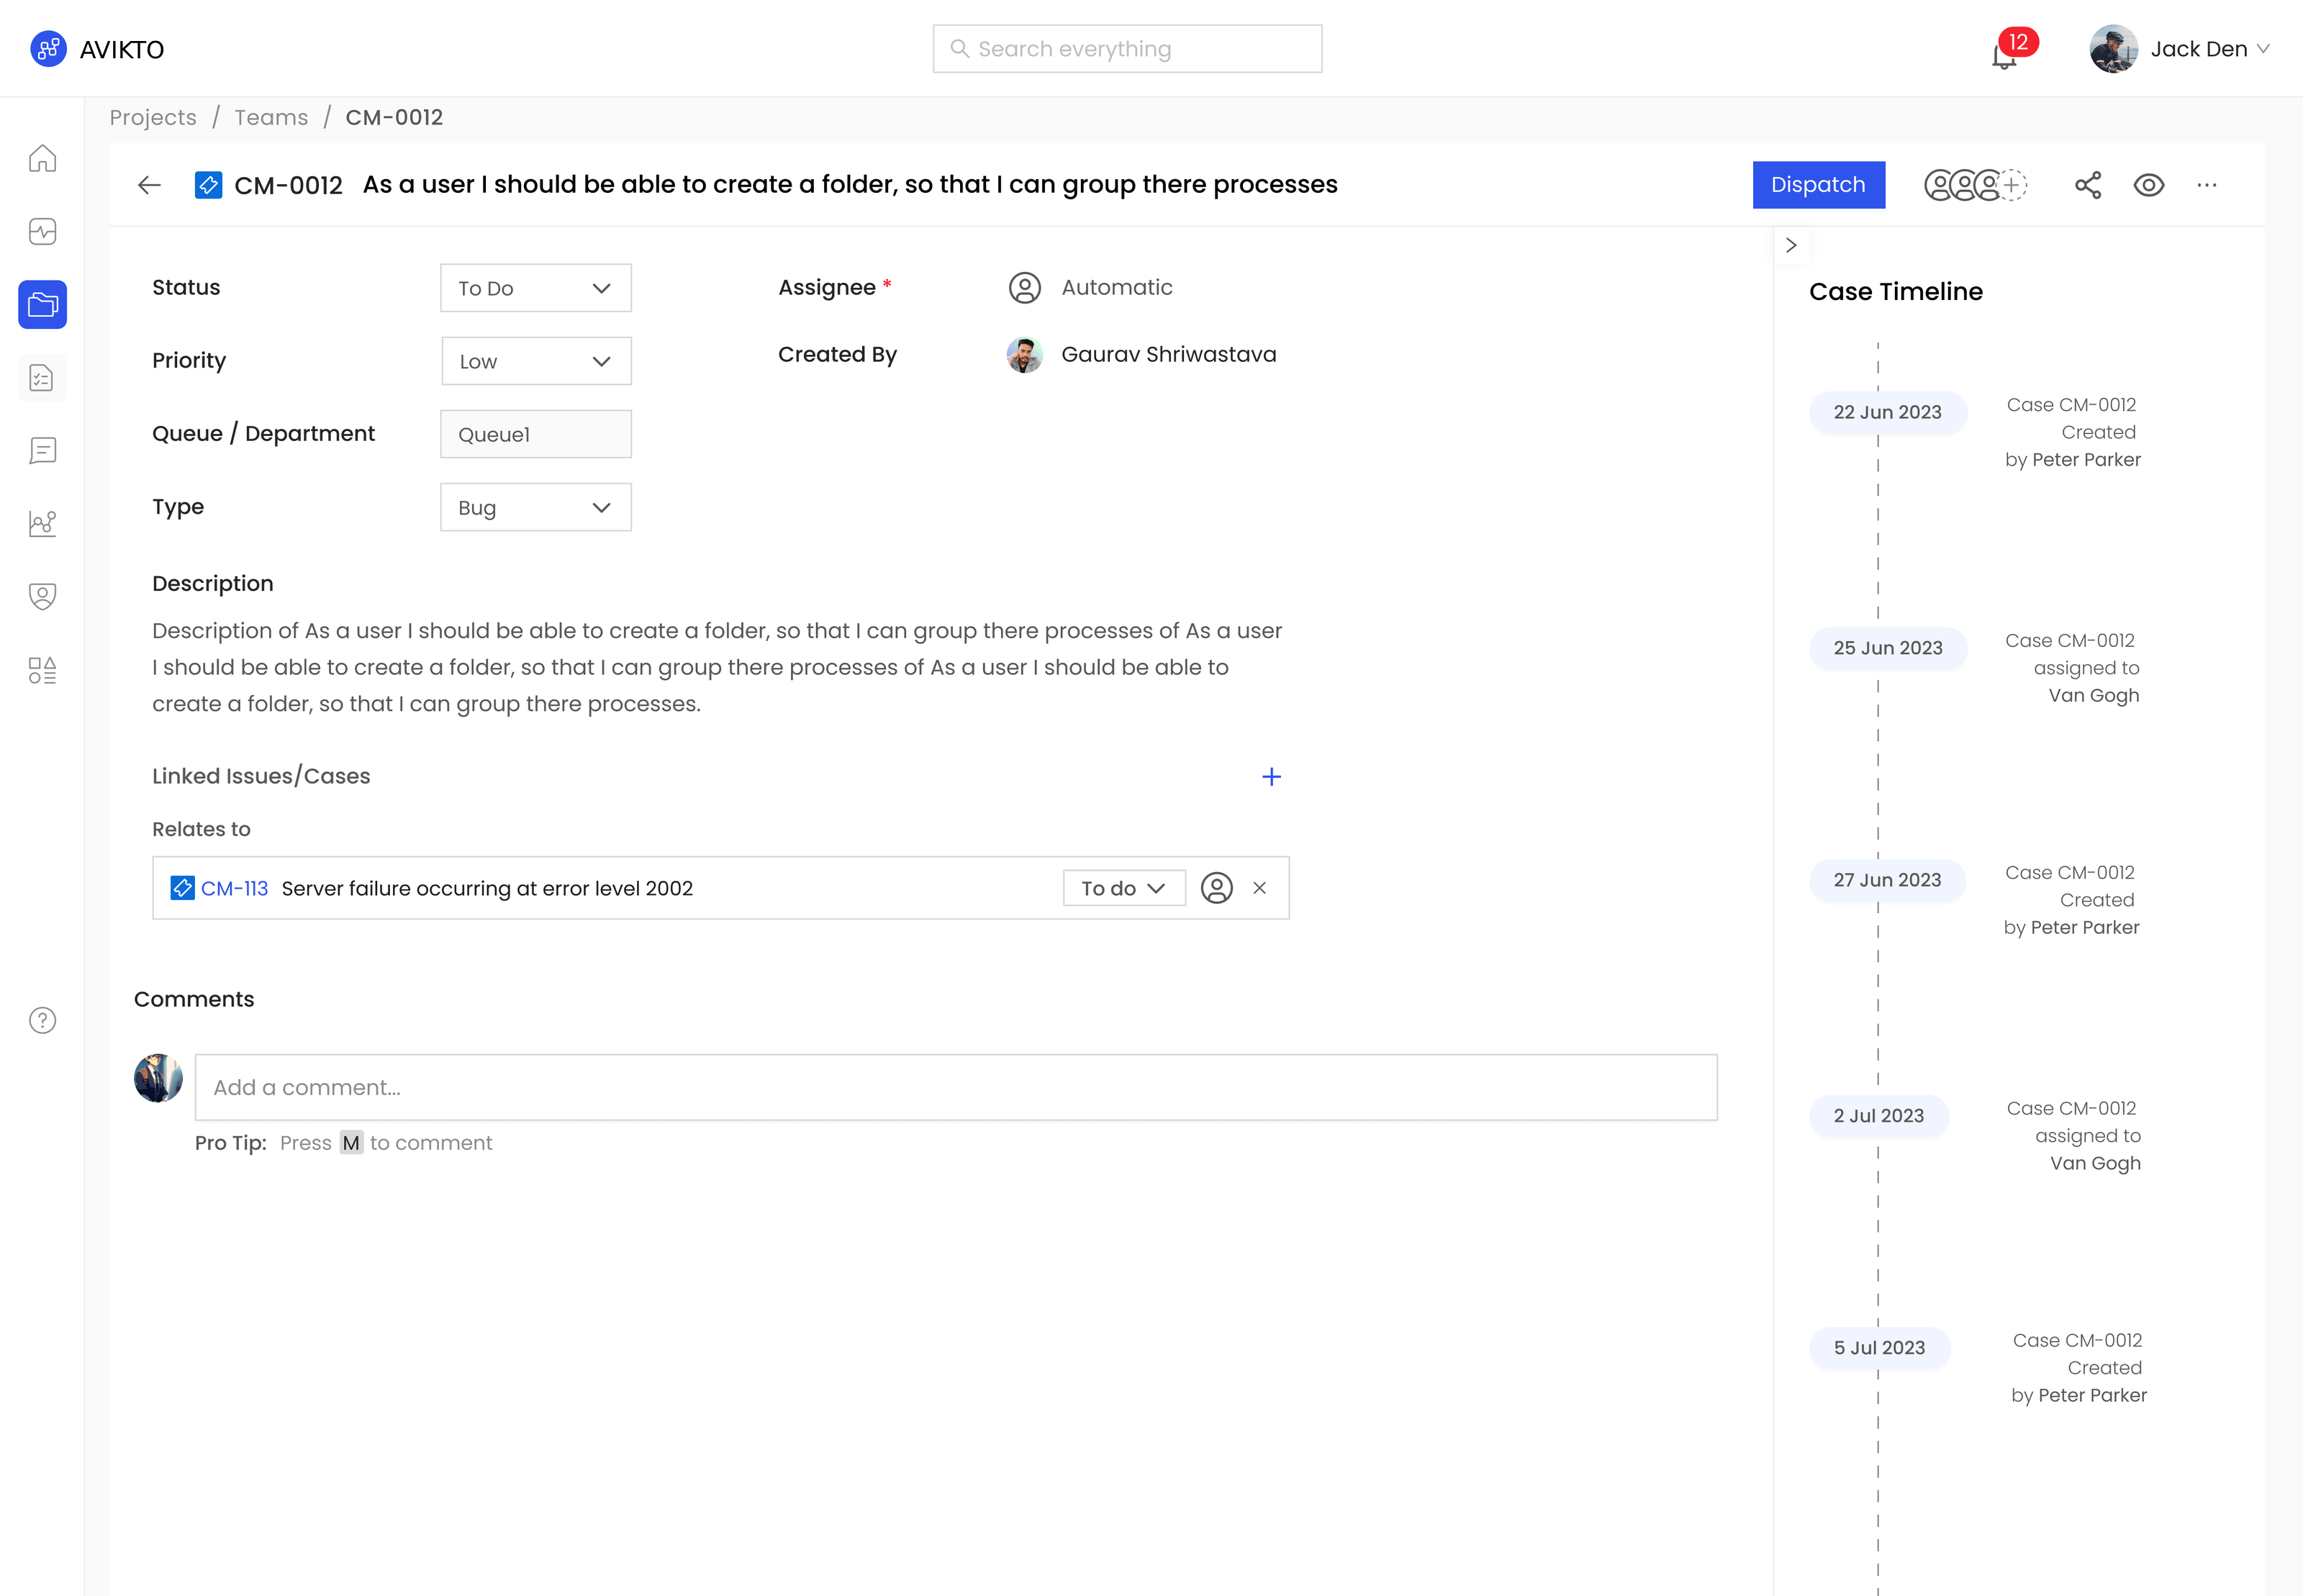Image resolution: width=2303 pixels, height=1596 pixels.
Task: Collapse the Case Timeline panel
Action: [x=1791, y=245]
